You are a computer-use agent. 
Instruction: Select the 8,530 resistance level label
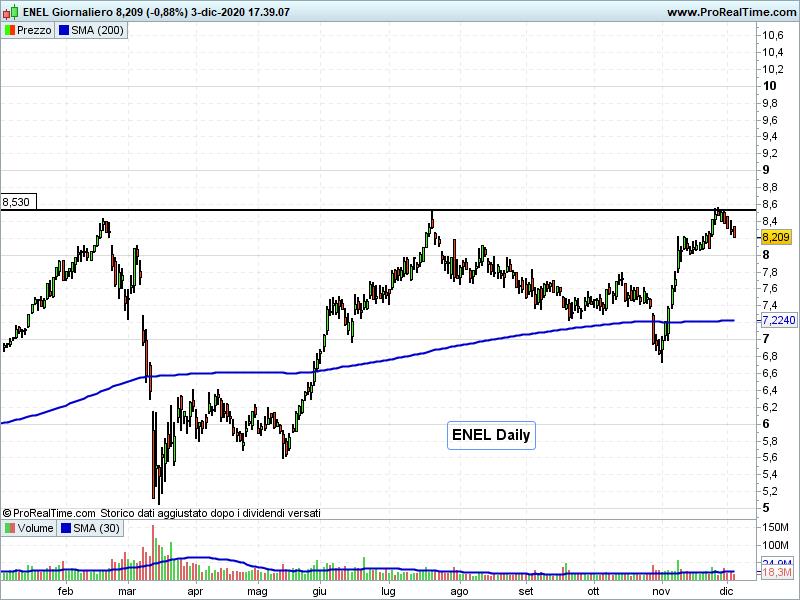click(x=17, y=202)
